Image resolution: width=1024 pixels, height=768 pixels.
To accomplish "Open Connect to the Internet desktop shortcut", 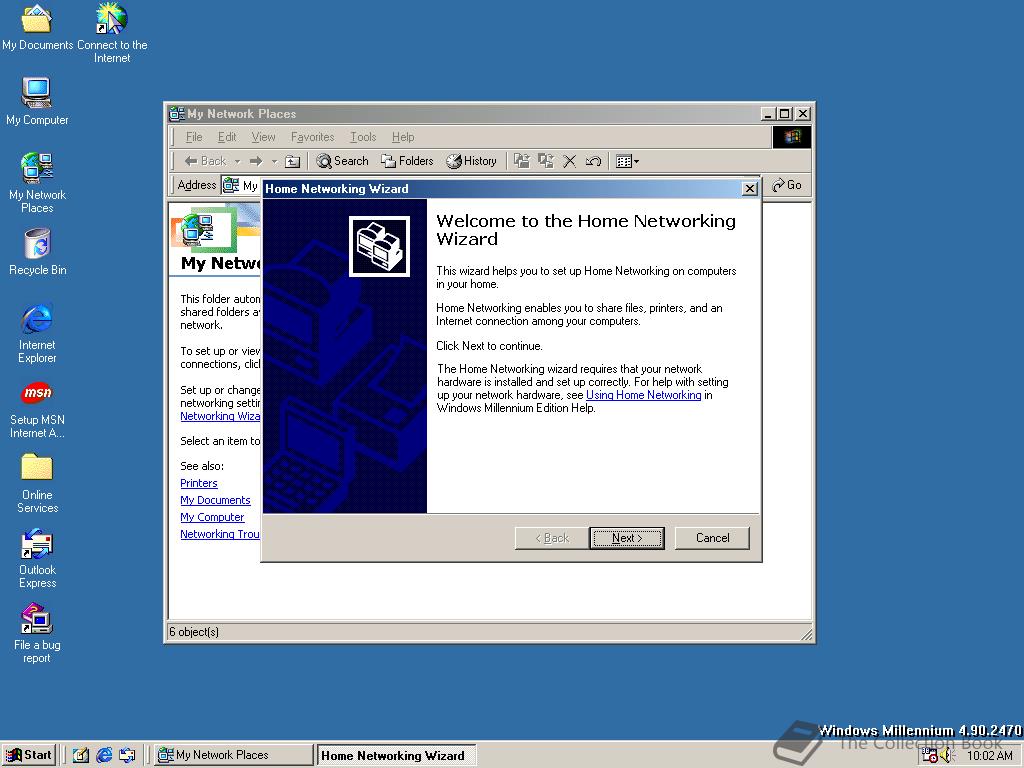I will 112,33.
